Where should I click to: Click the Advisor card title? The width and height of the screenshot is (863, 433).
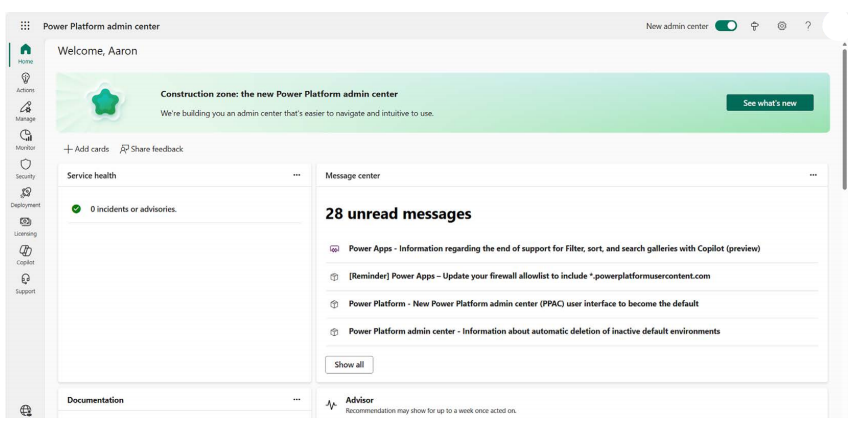(359, 400)
